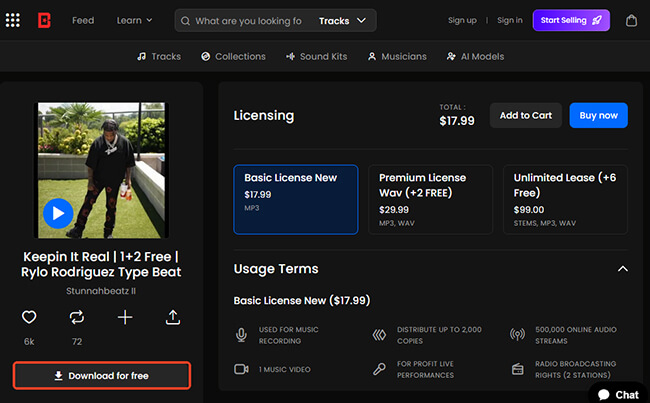
Task: Like the track with heart icon
Action: click(29, 318)
